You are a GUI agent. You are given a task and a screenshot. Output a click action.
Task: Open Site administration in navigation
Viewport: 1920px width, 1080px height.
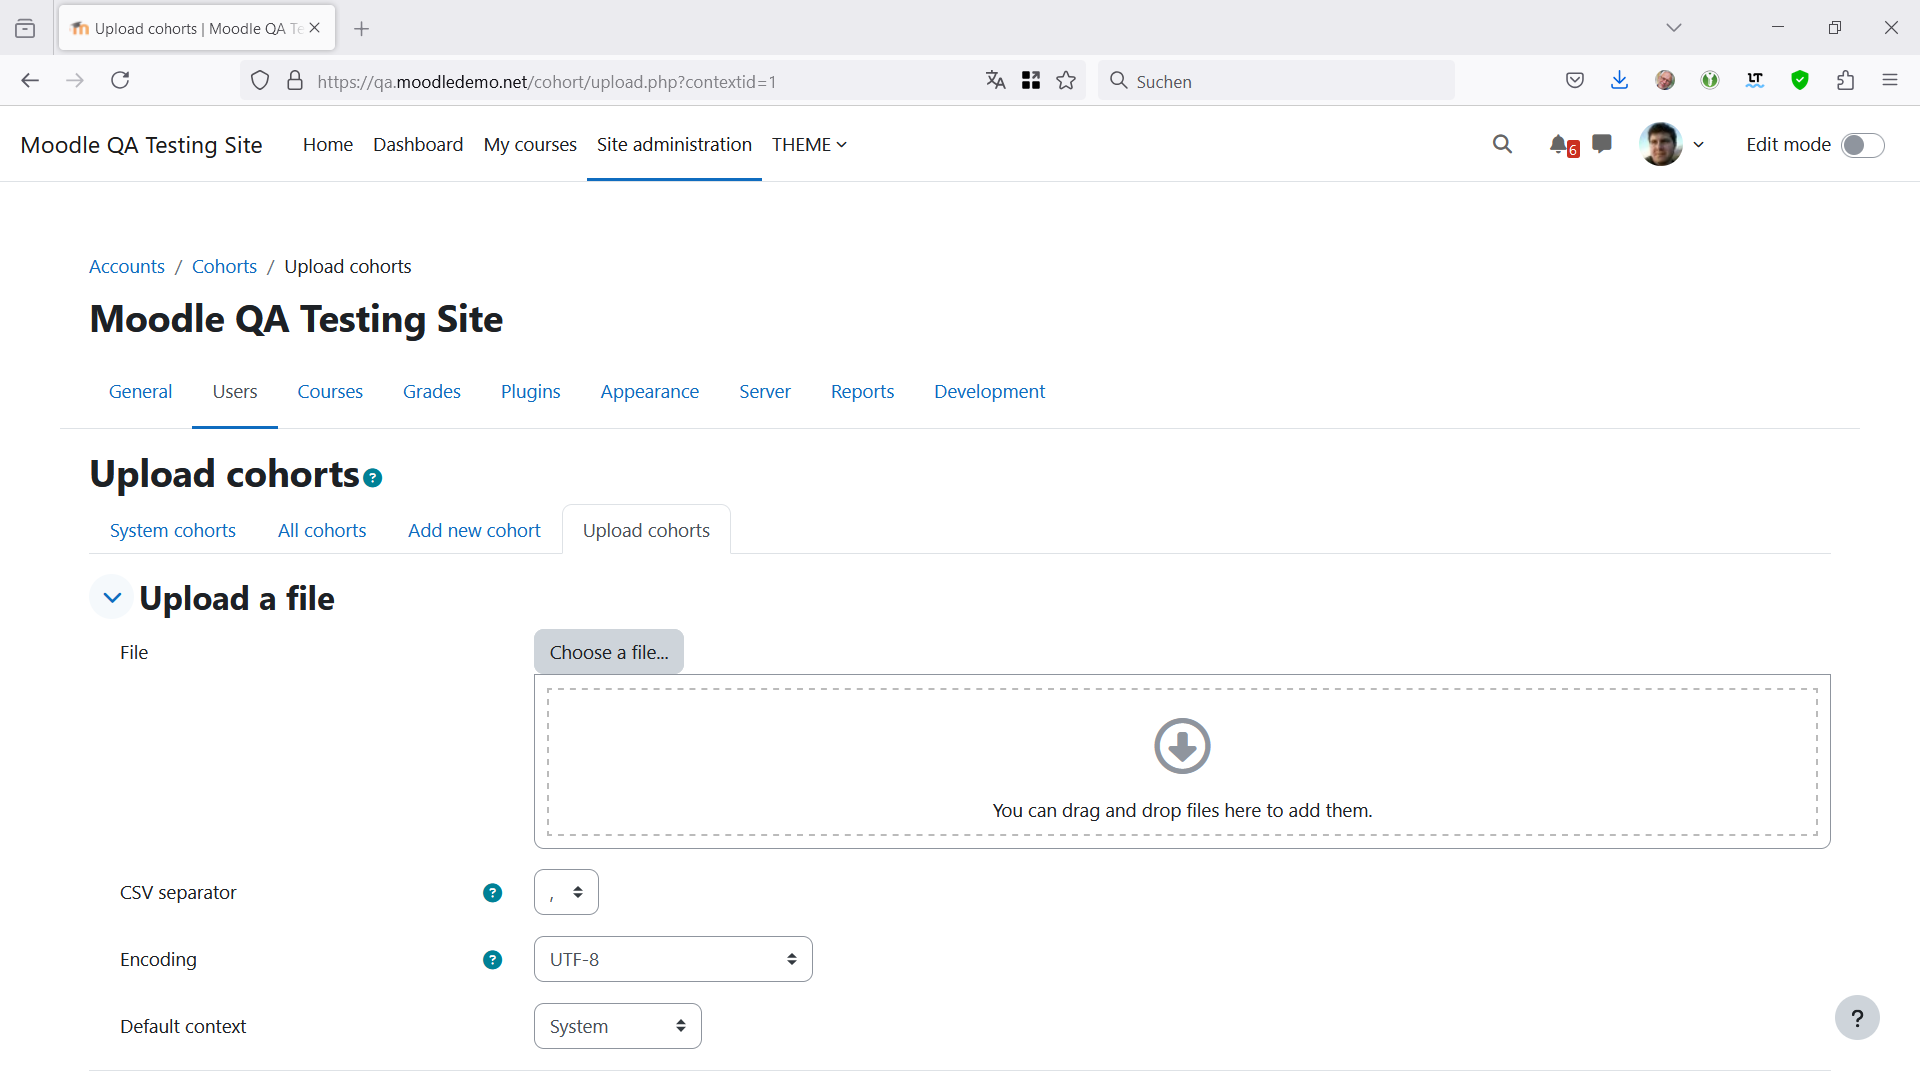674,145
